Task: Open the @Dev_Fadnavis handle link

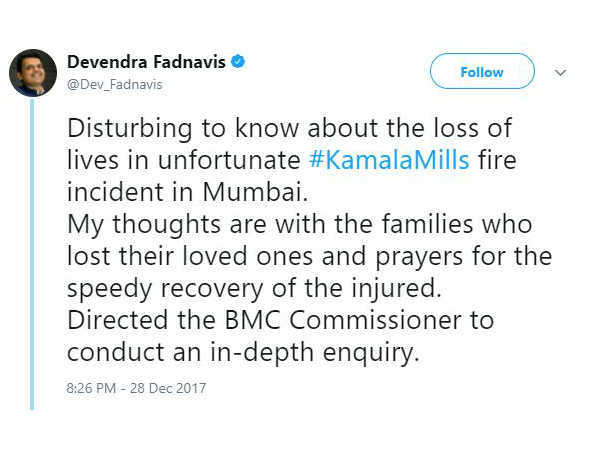Action: 115,85
